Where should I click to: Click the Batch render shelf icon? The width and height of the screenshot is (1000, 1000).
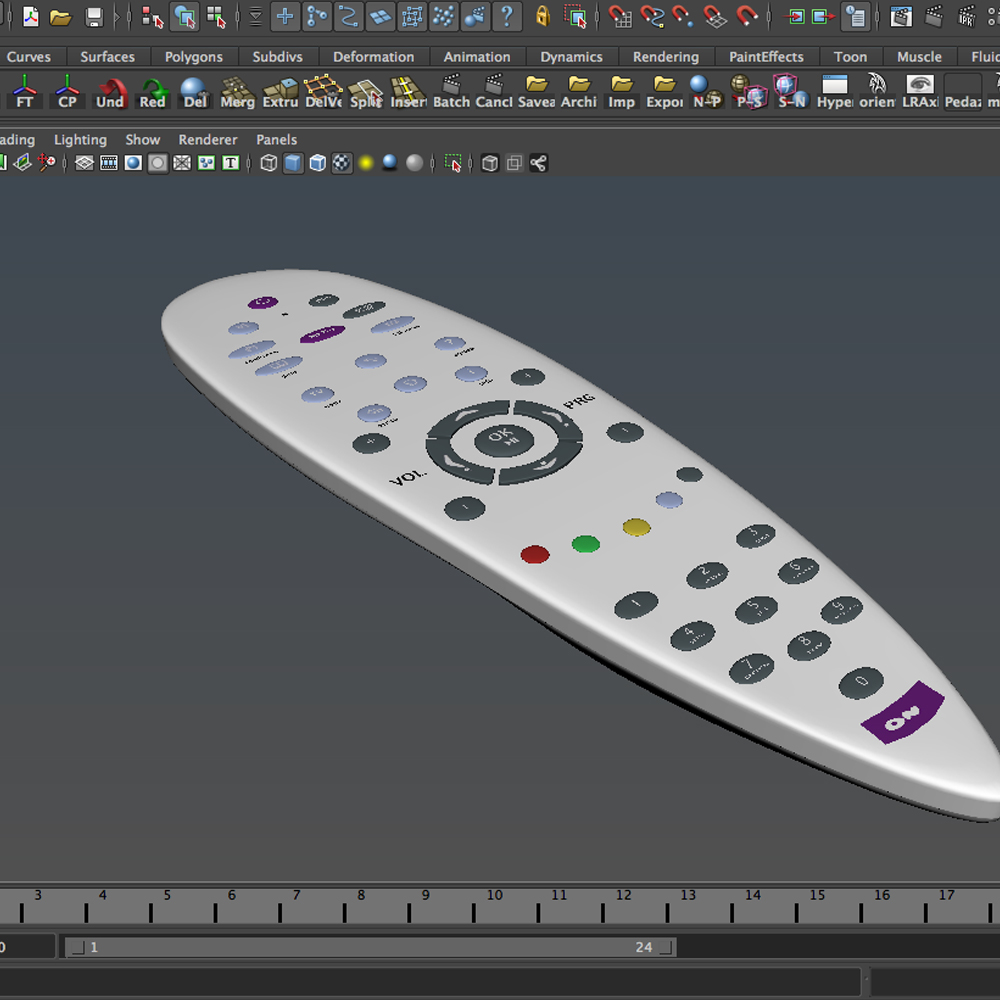tap(451, 95)
